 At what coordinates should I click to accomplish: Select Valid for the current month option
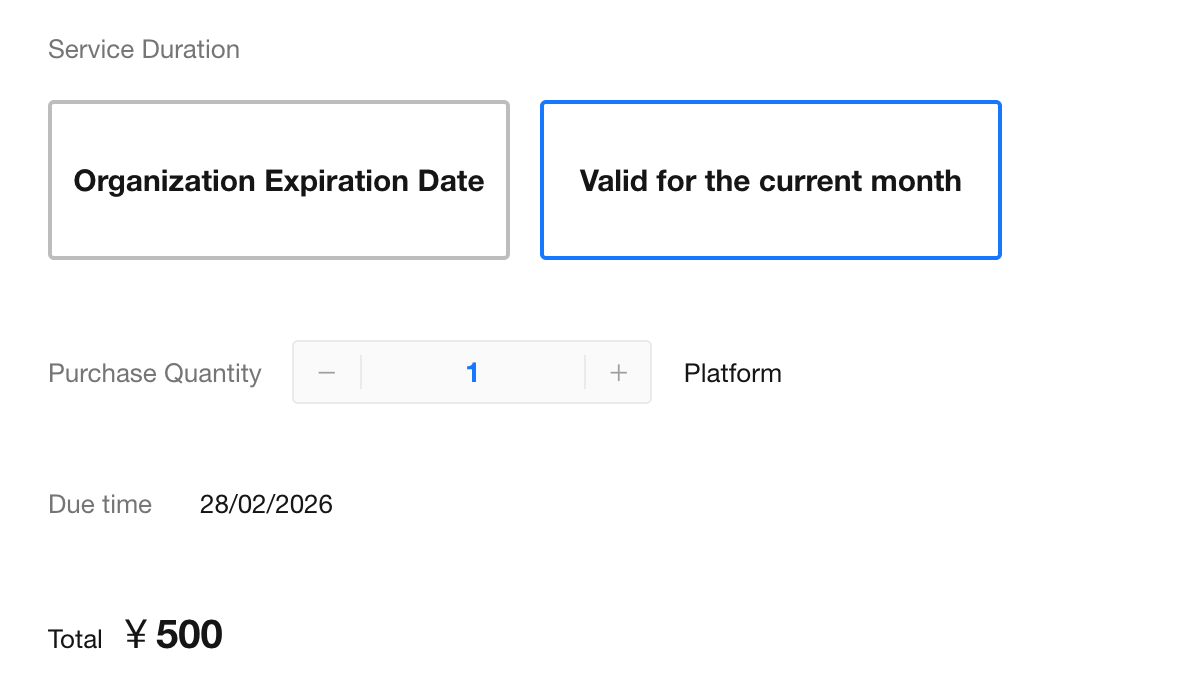pos(770,180)
